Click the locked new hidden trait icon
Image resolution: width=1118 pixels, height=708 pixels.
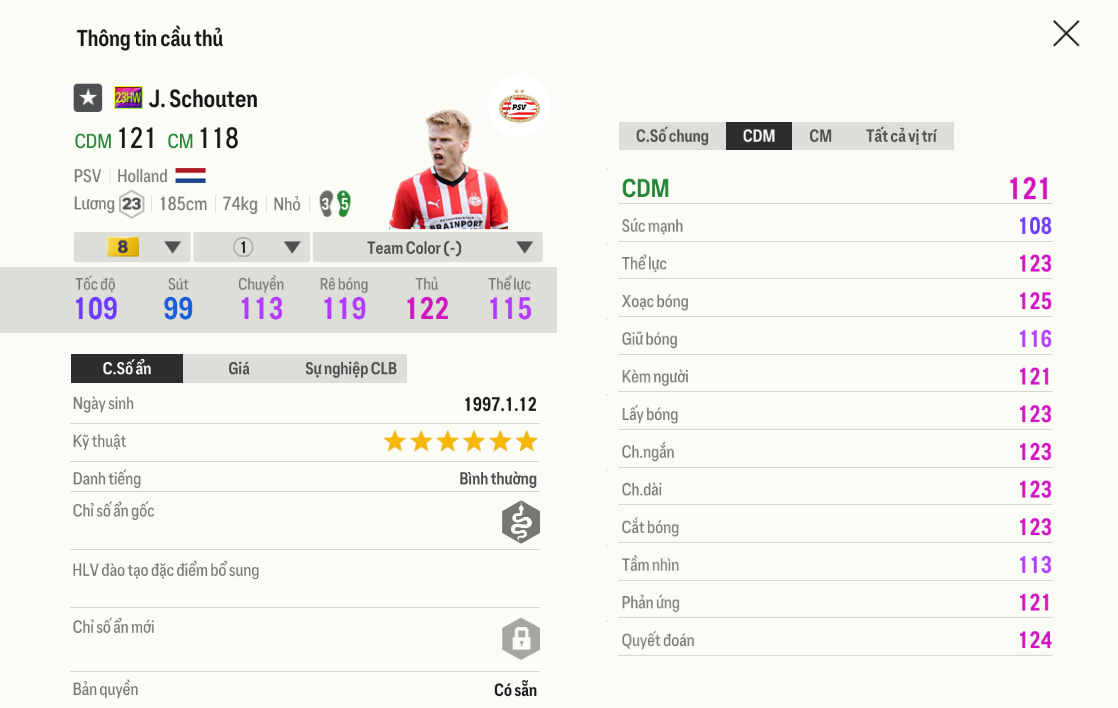click(x=520, y=639)
